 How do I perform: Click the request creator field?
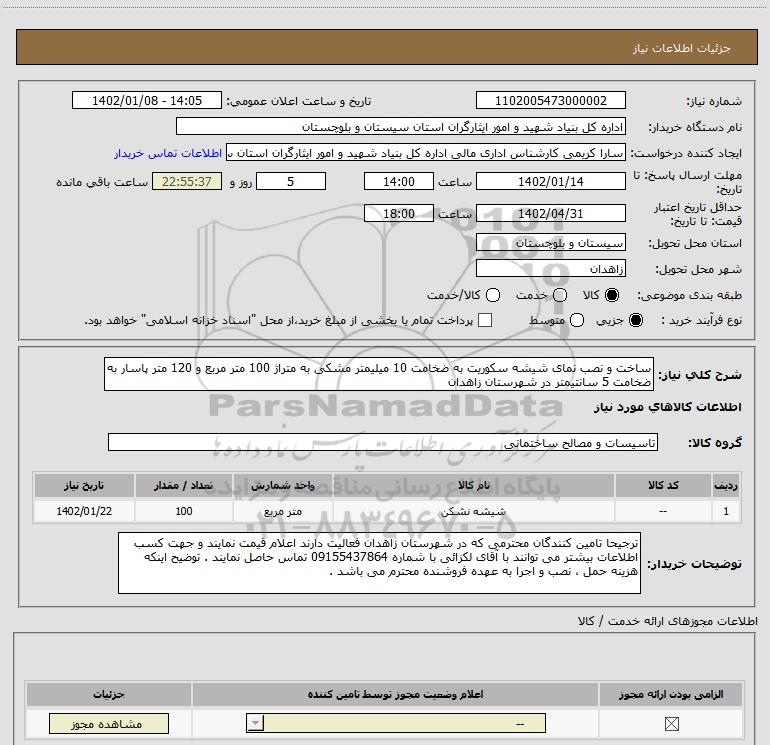click(426, 153)
